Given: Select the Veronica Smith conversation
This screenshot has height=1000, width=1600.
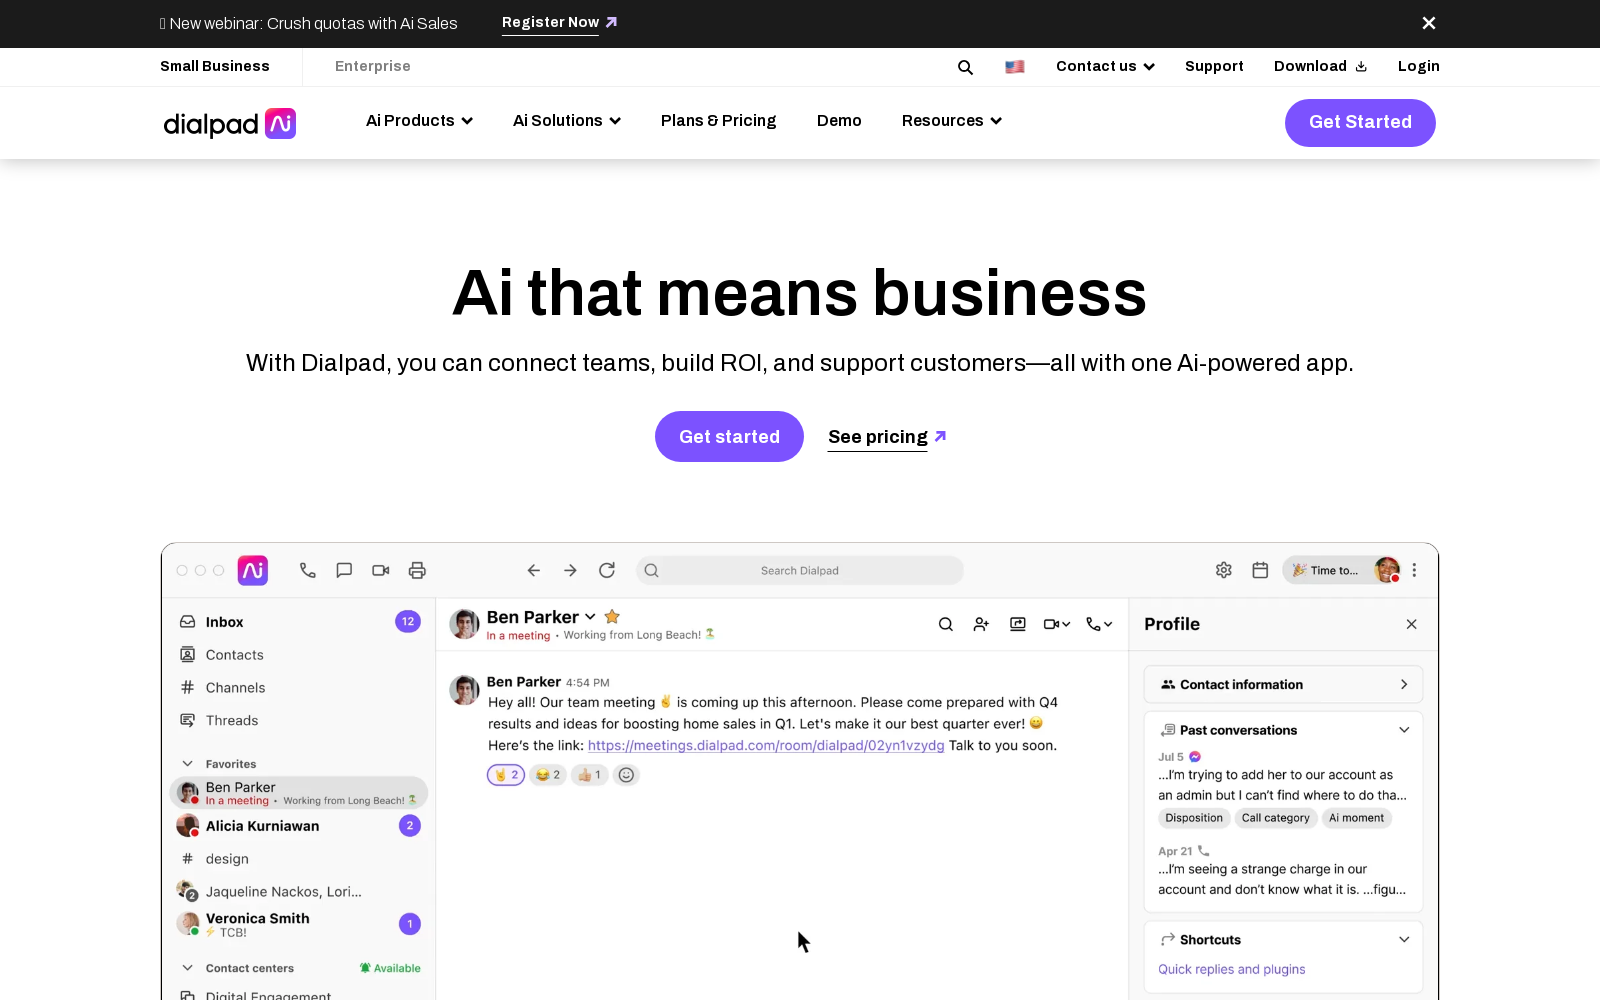Looking at the screenshot, I should 299,924.
